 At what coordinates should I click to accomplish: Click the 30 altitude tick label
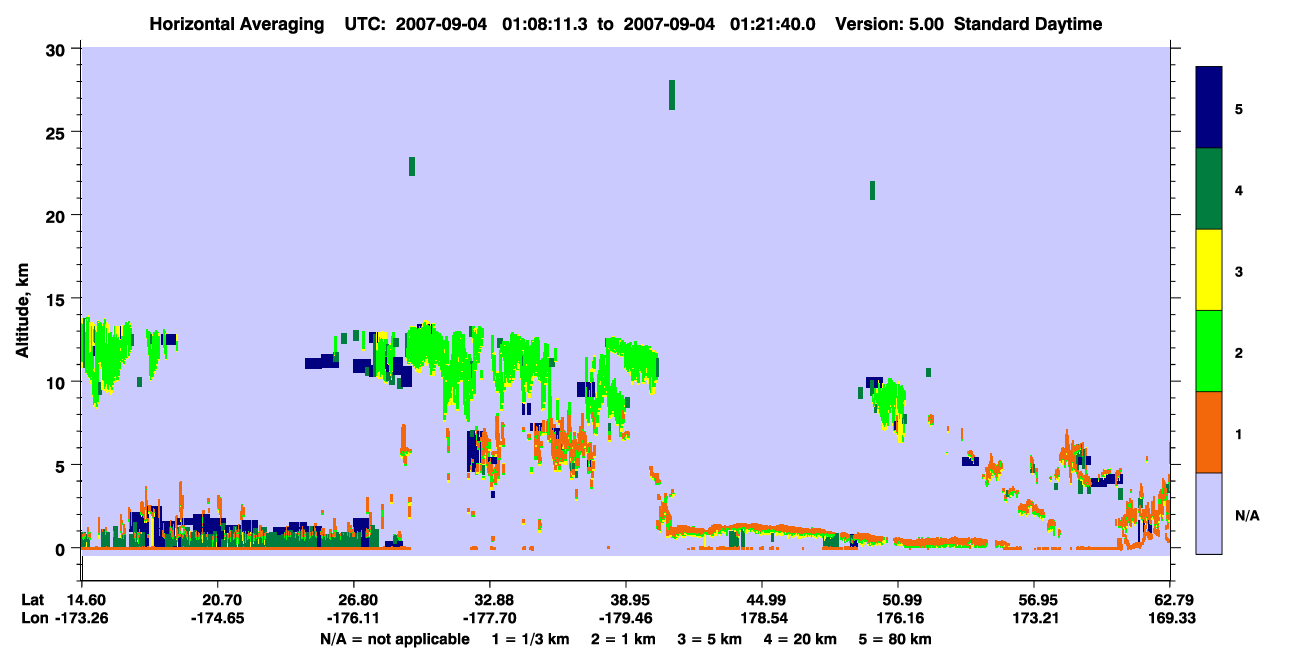pos(58,50)
